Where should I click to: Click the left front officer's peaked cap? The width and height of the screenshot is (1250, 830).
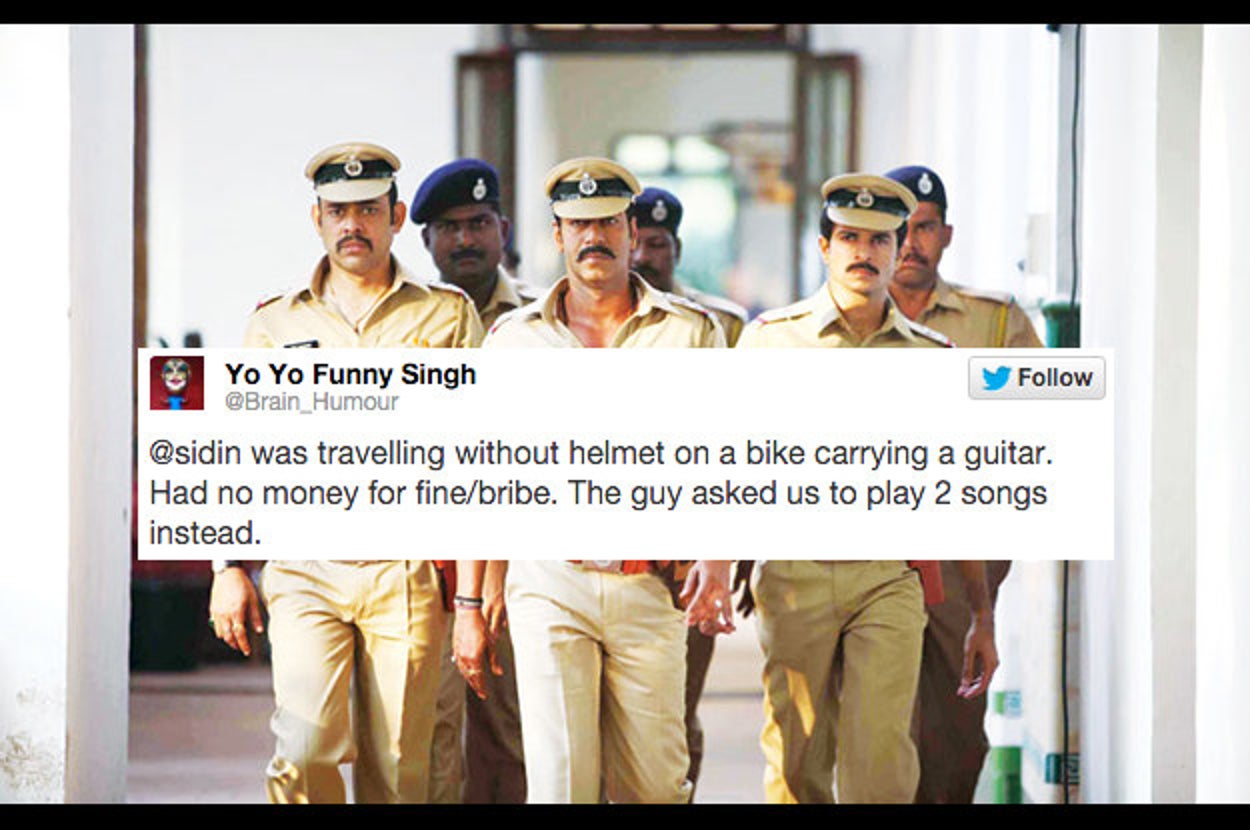coord(352,171)
